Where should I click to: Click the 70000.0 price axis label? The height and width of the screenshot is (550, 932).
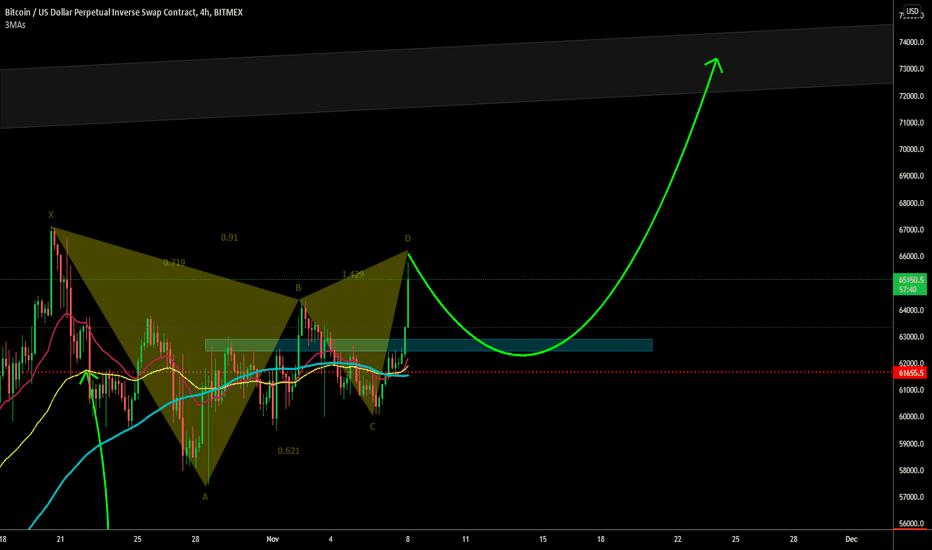tap(911, 149)
